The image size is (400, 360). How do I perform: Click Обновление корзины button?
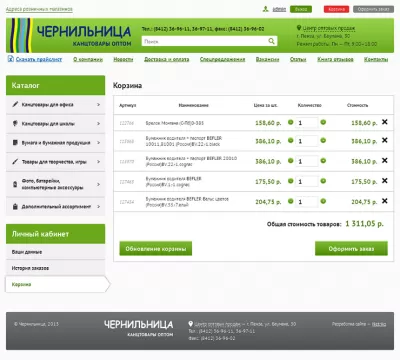[156, 249]
